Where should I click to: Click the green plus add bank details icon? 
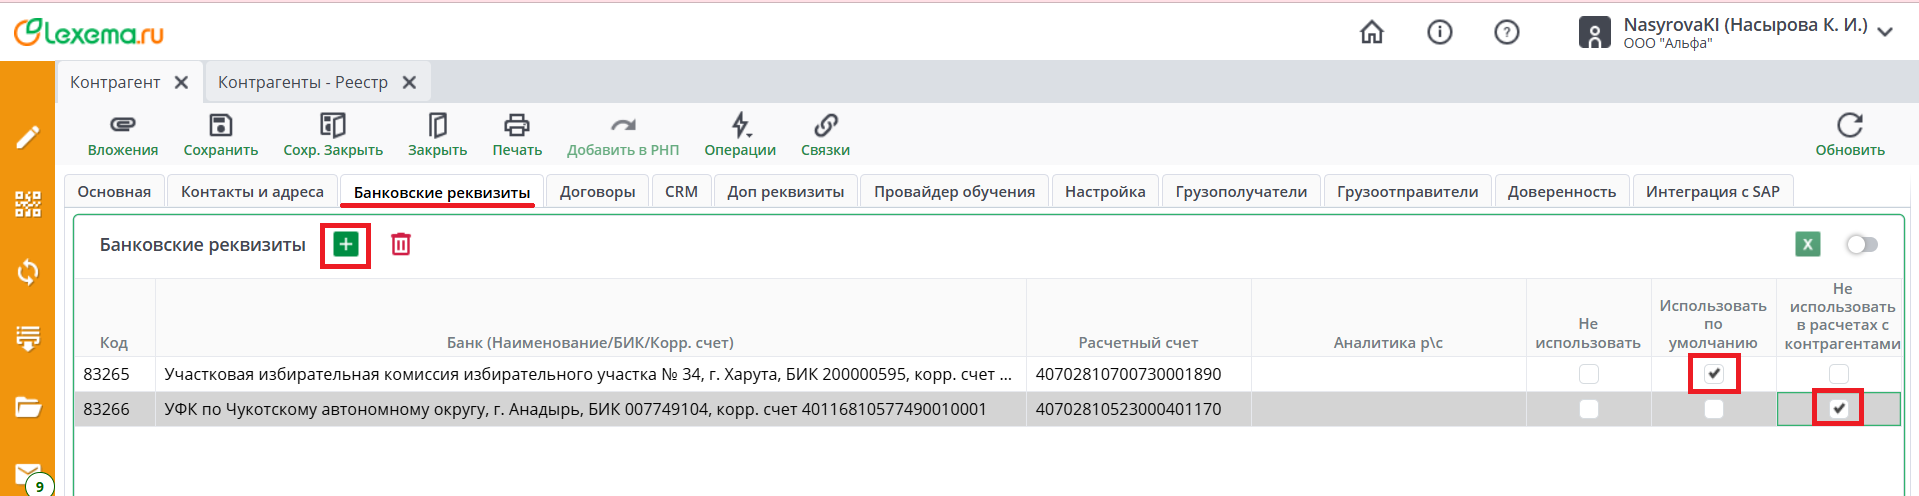(x=346, y=245)
